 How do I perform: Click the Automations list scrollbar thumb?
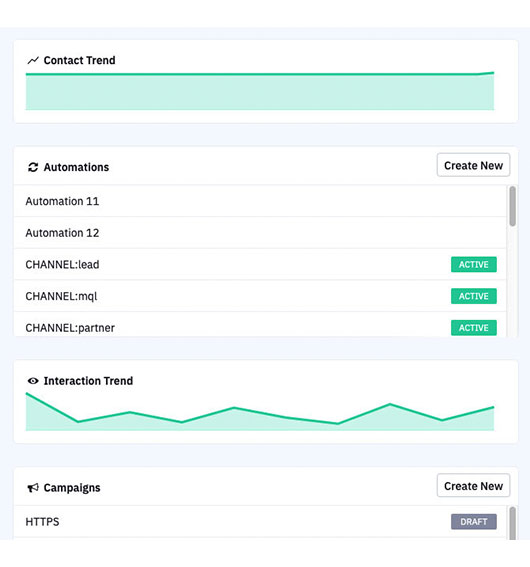click(x=512, y=206)
